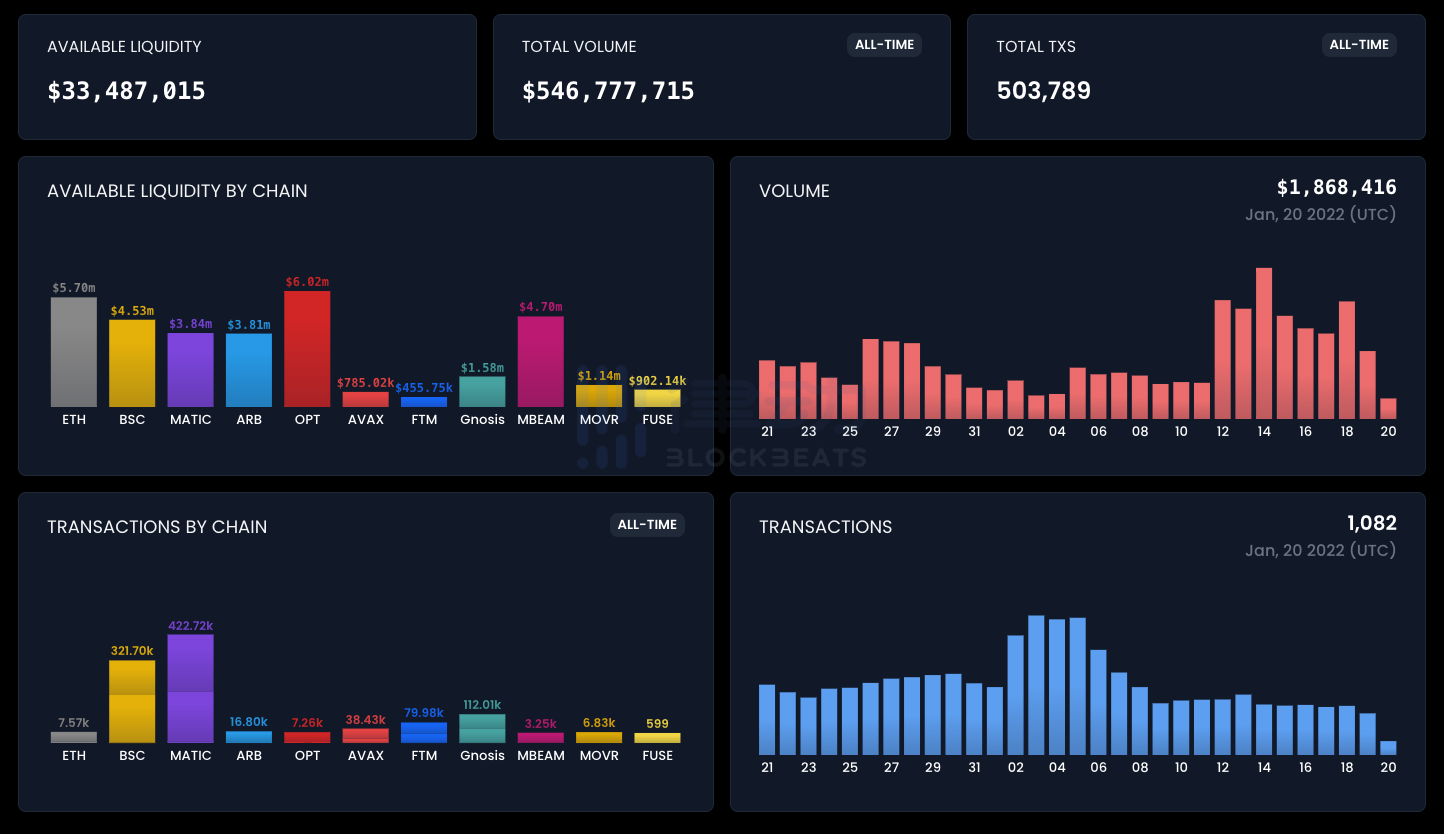Click the Volume bar for day 12

[1222, 359]
